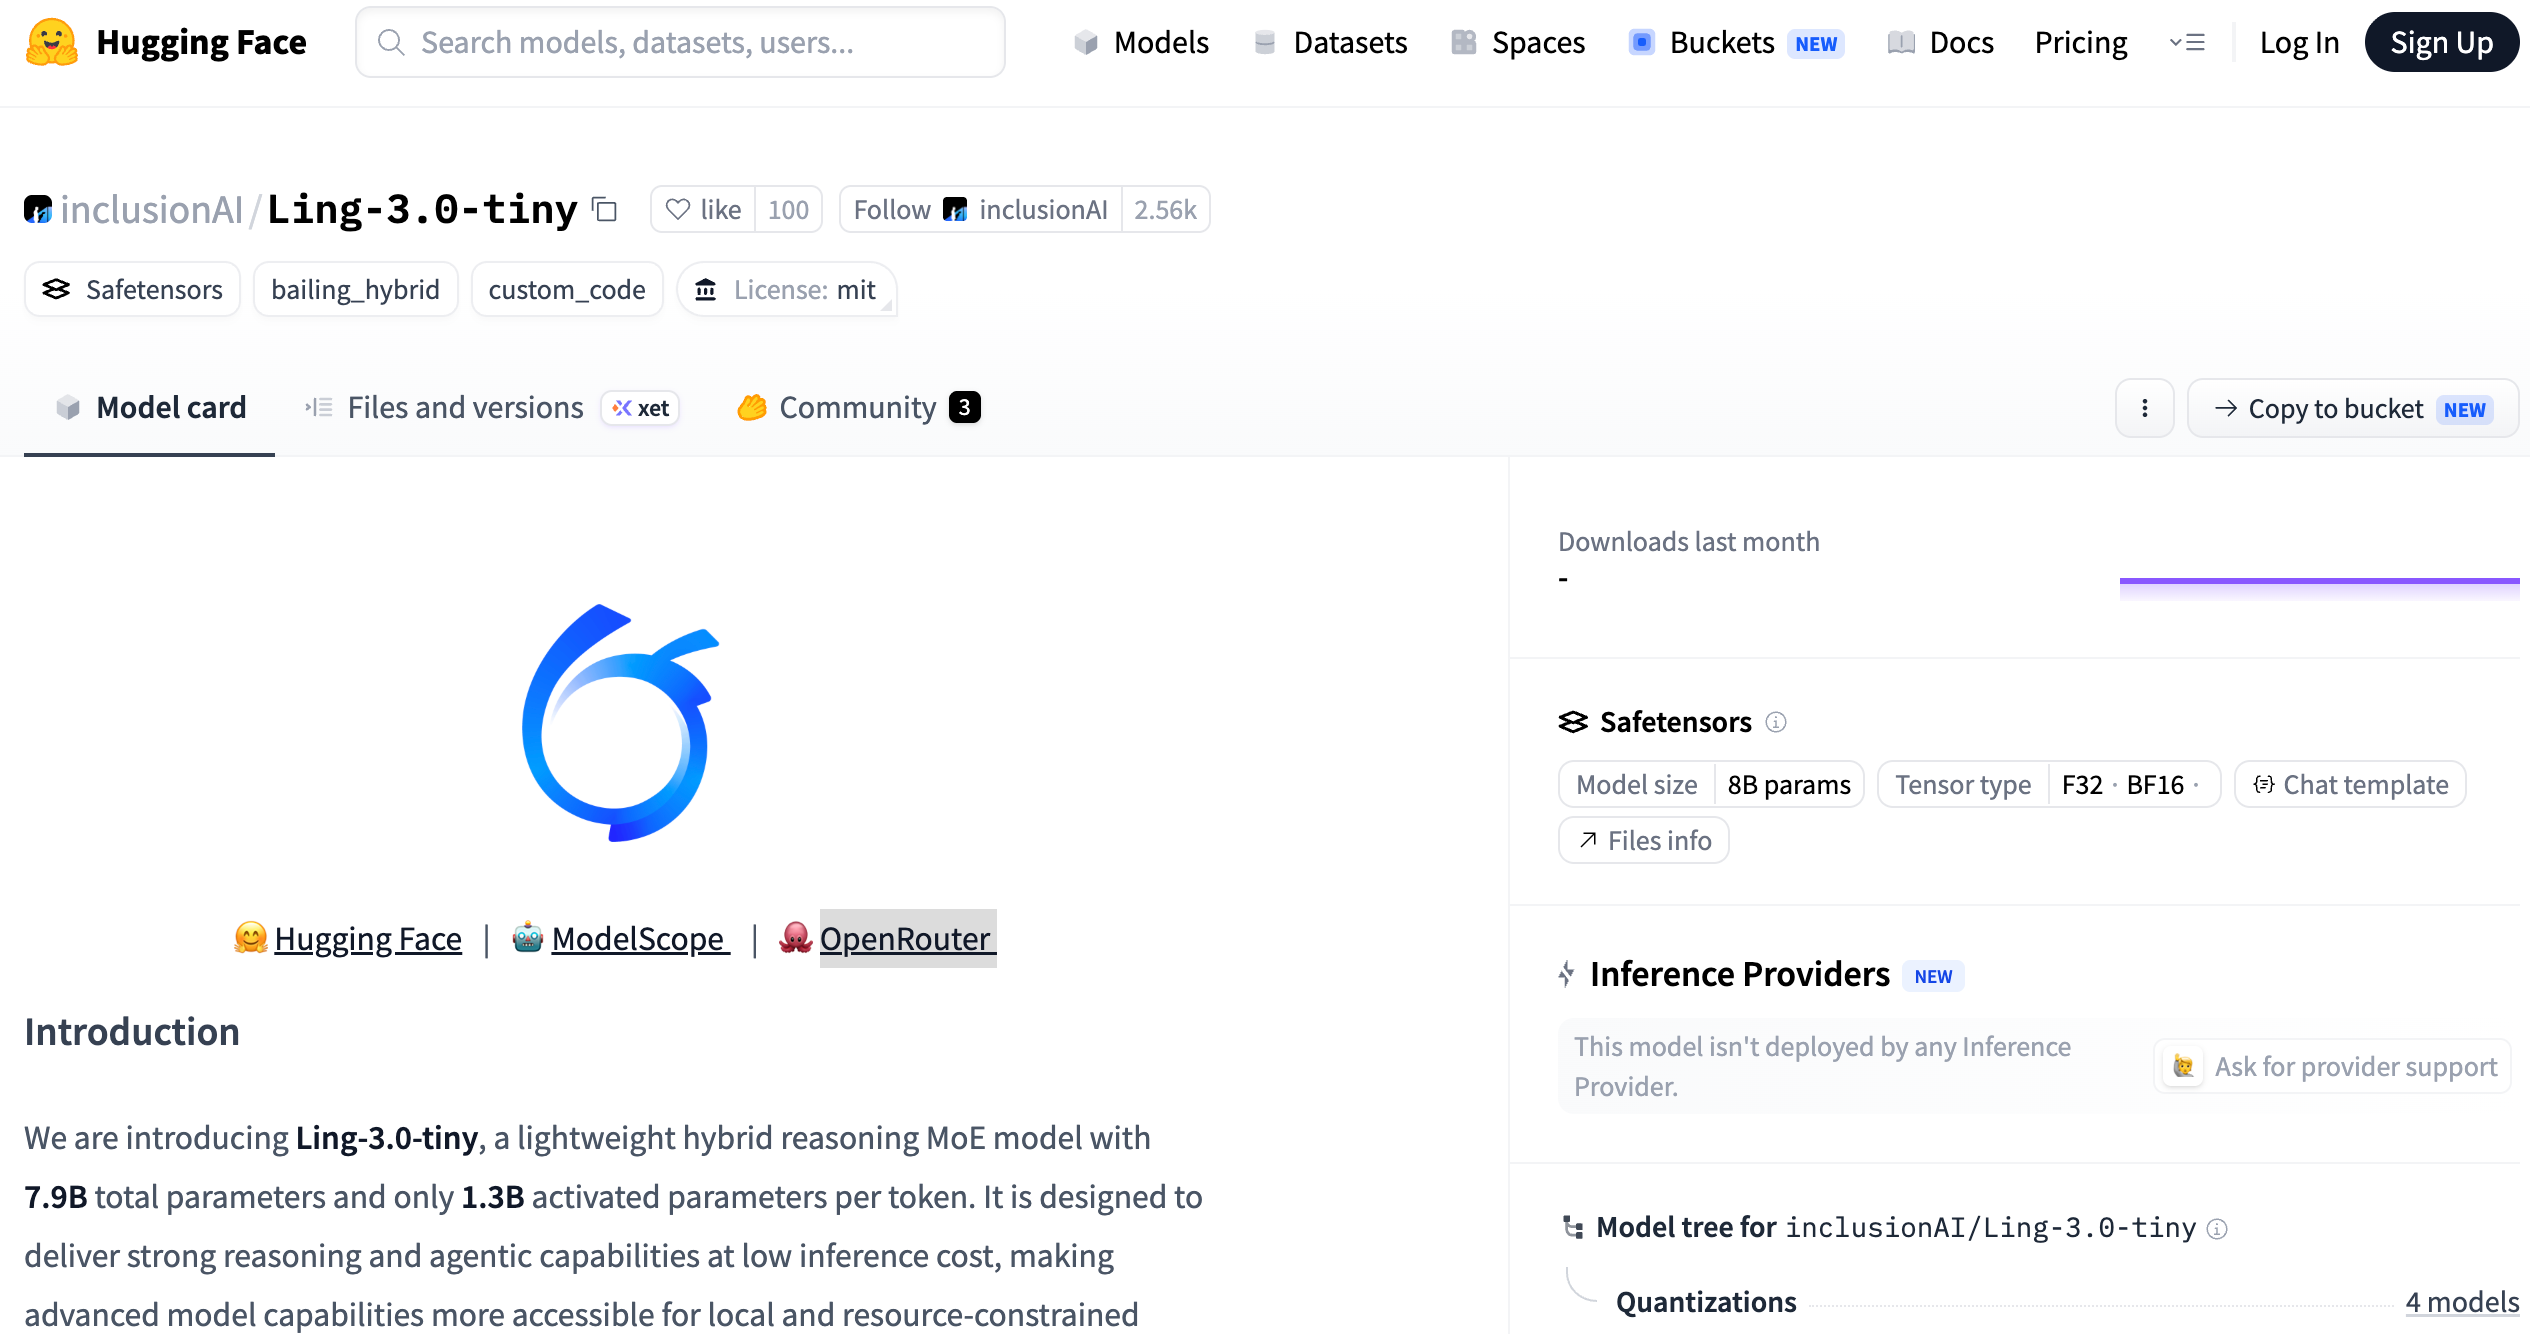Open Buckets from the navigation

coord(1737,42)
